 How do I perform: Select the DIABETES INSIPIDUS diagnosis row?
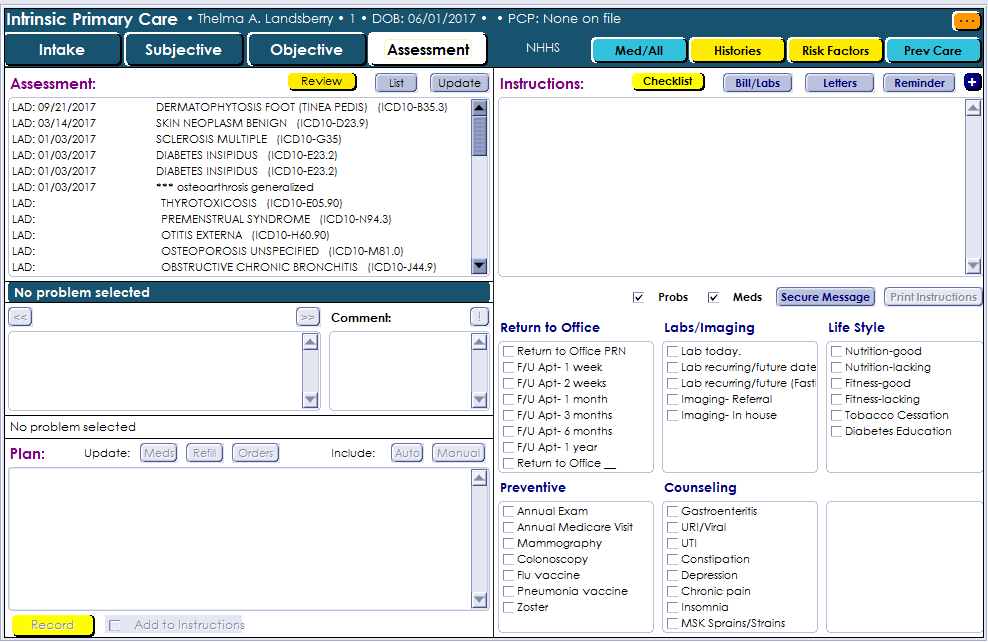coord(207,155)
